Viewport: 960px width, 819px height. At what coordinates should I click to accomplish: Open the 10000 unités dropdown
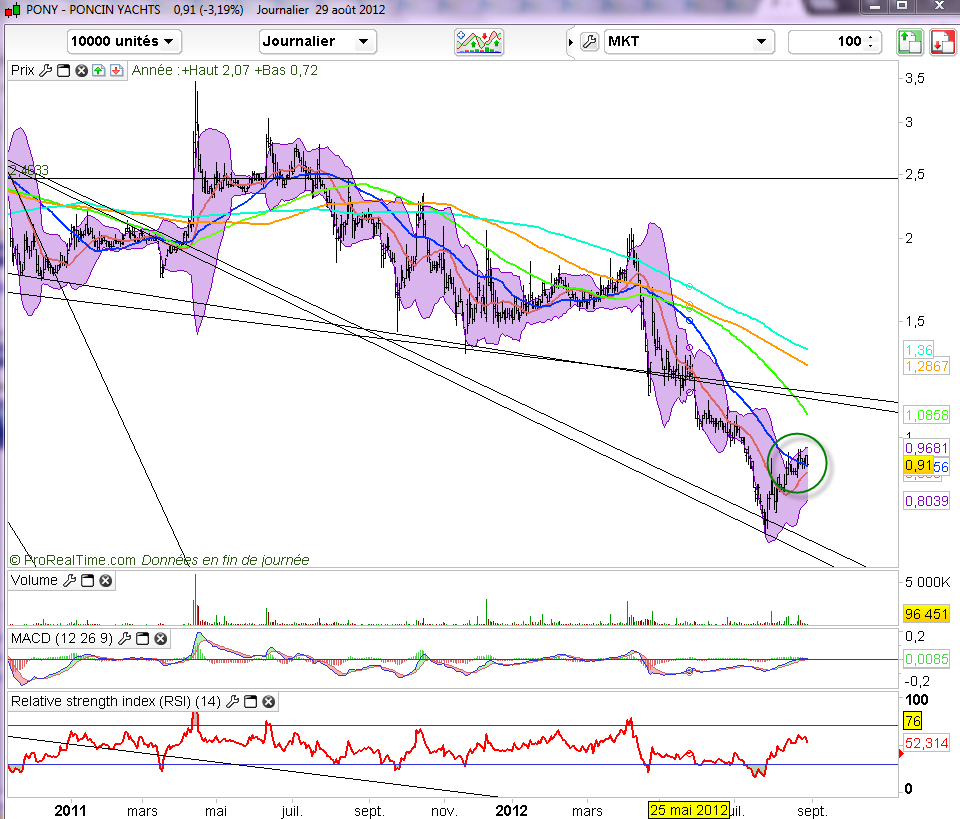tap(124, 42)
